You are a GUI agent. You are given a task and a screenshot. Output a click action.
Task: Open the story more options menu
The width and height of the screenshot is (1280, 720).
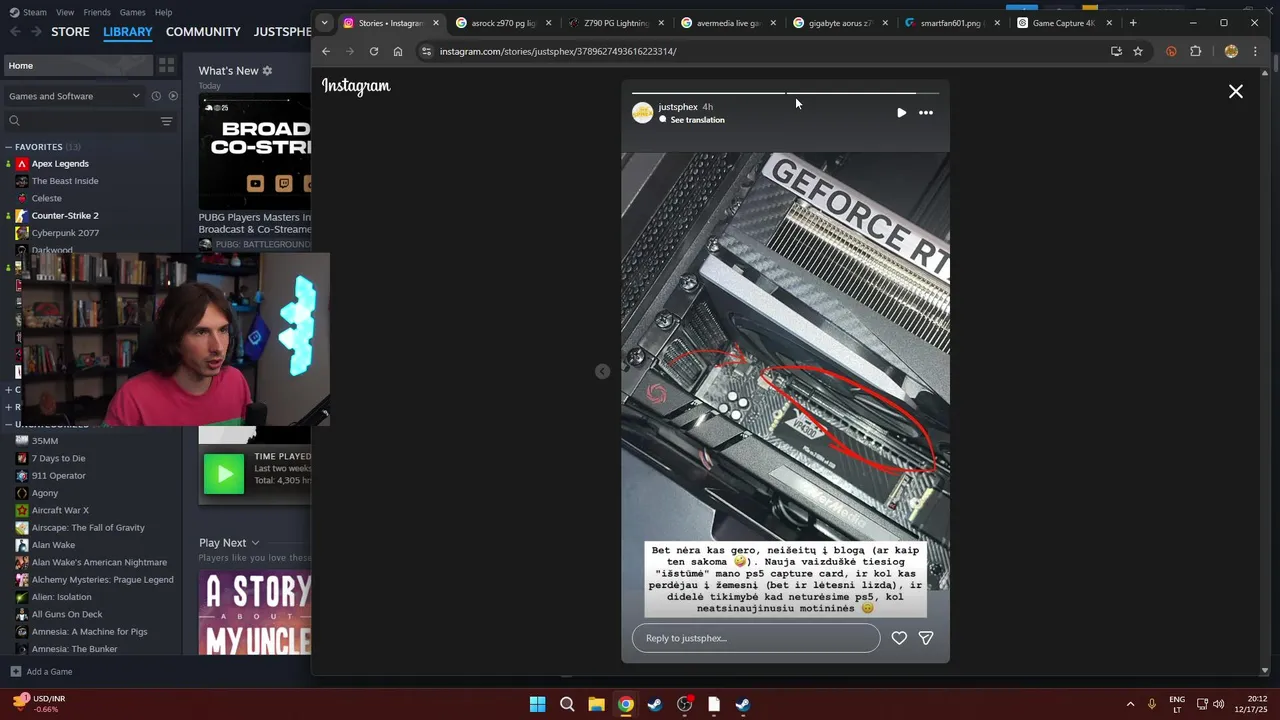[x=926, y=113]
